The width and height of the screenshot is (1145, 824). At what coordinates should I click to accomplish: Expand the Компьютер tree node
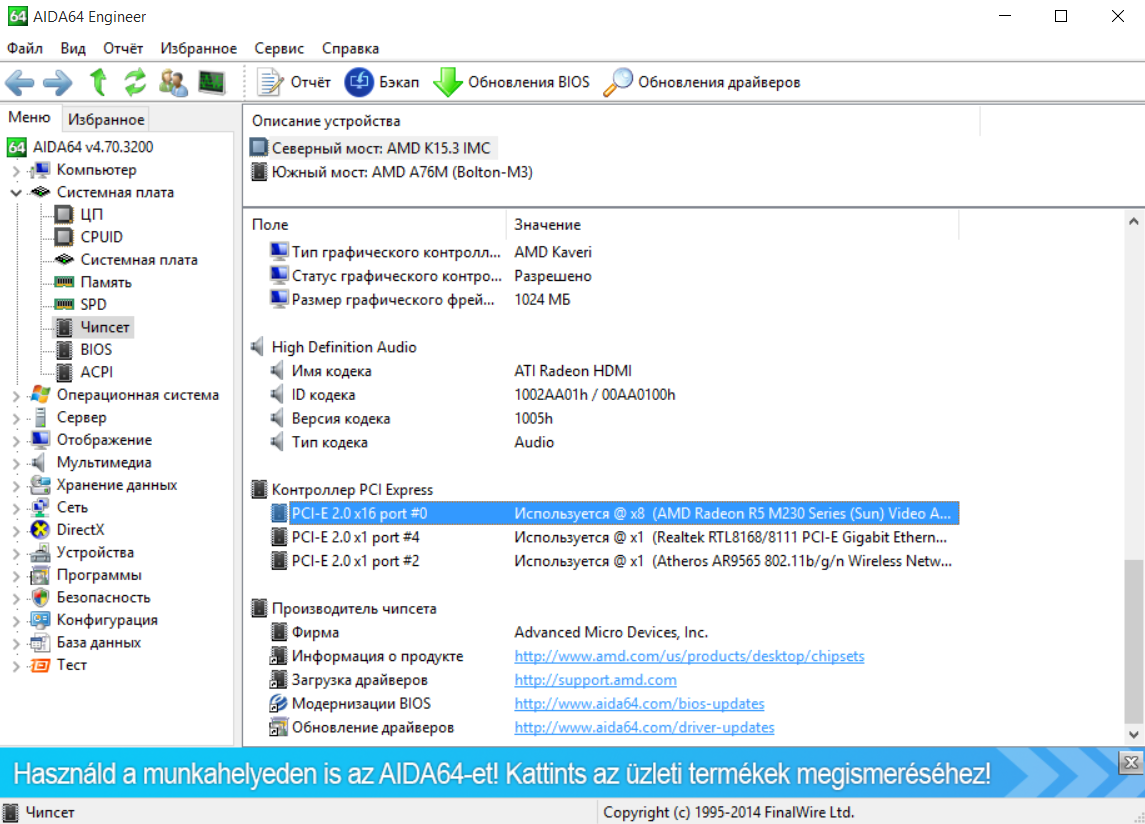click(15, 170)
